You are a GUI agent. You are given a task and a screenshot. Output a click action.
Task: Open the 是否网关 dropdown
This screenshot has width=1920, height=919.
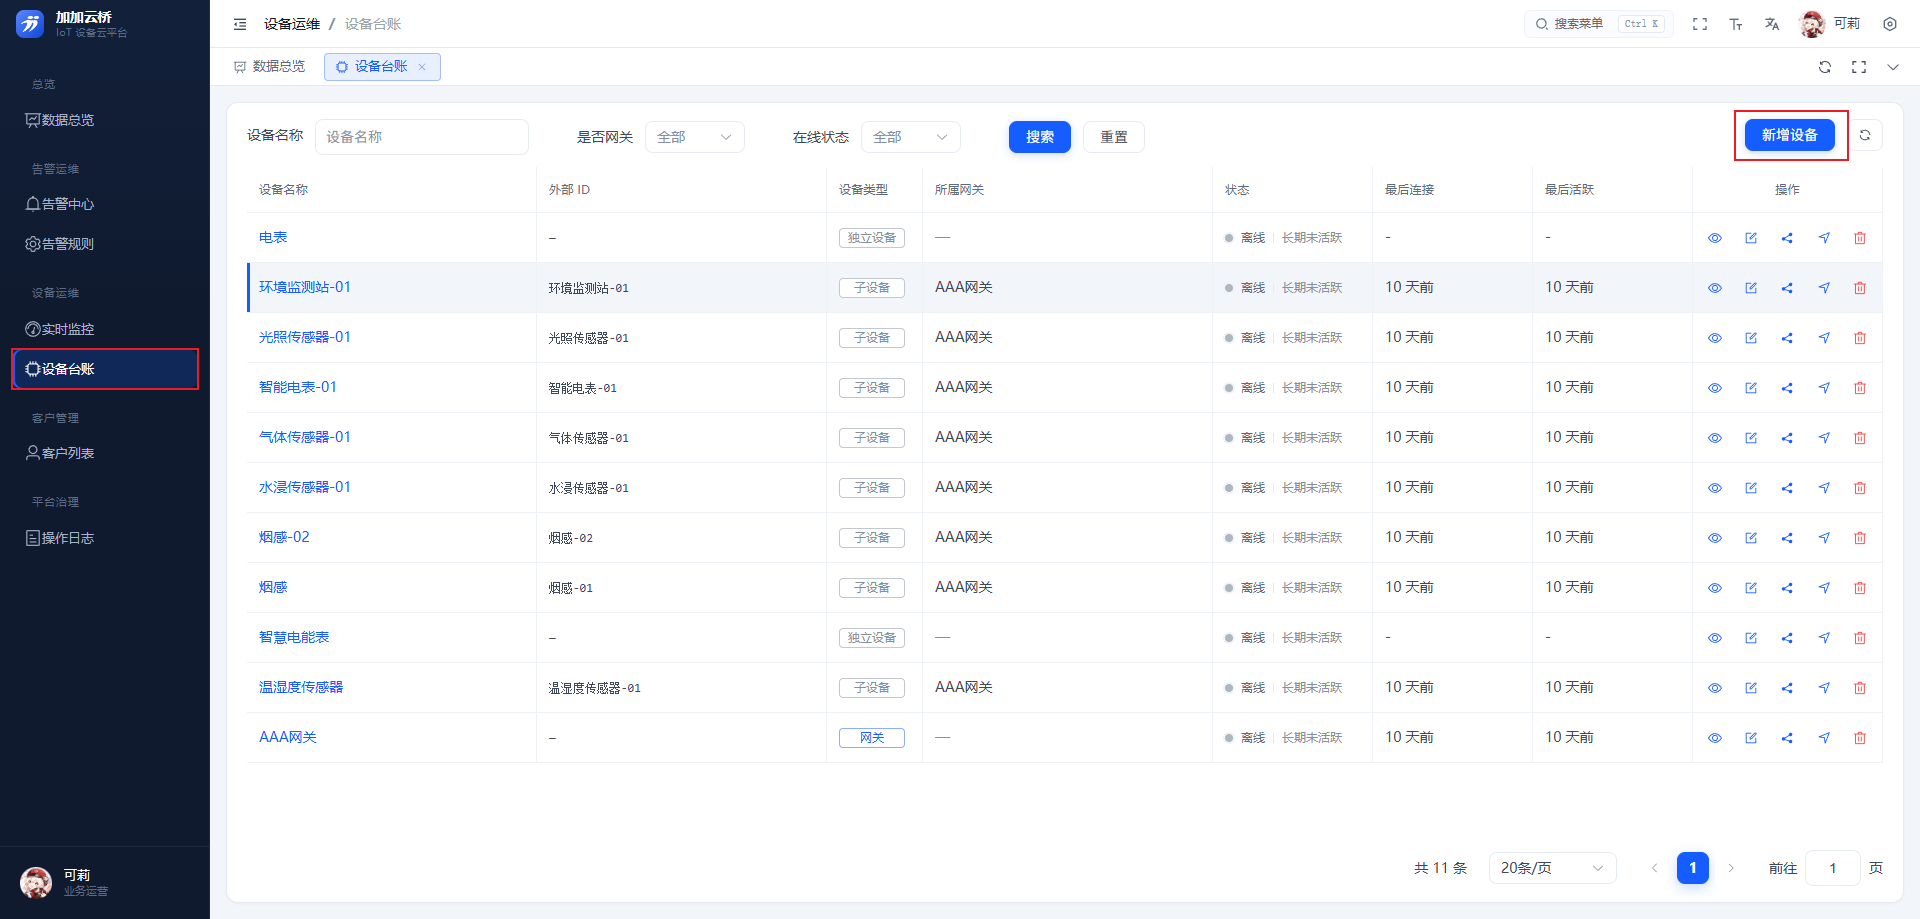pos(695,137)
